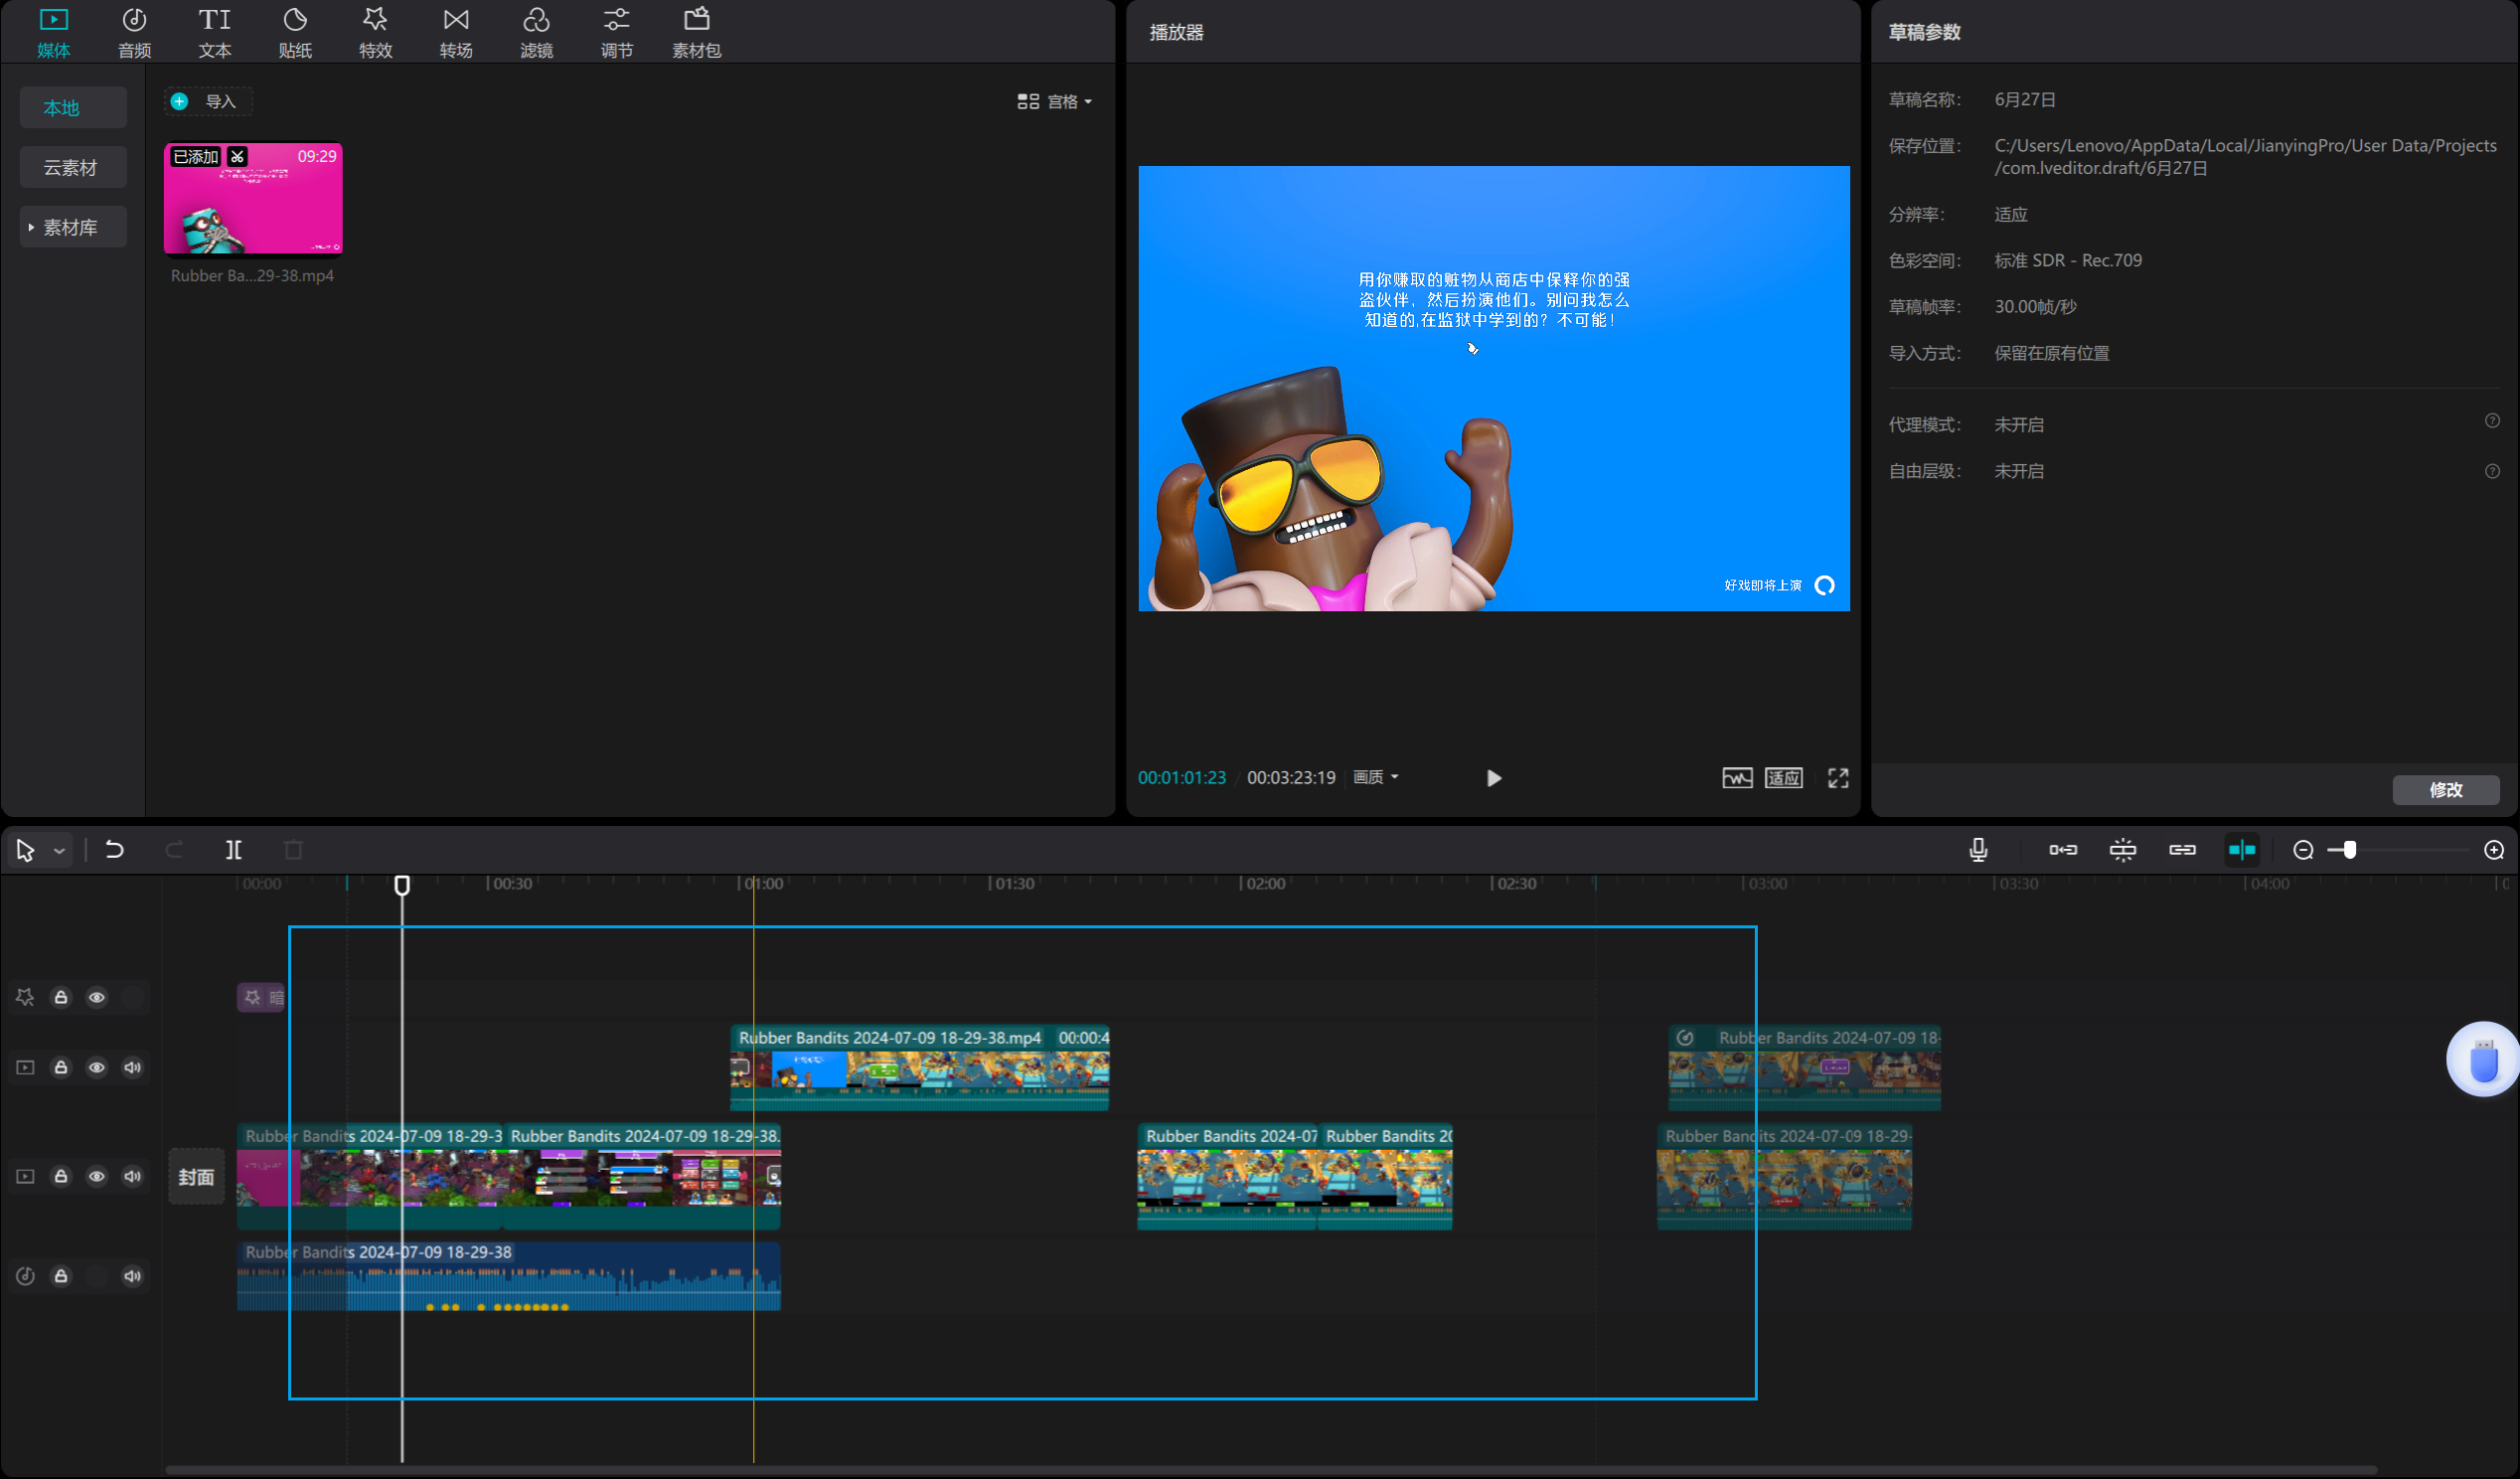Toggle main track magnet
This screenshot has width=2520, height=1479.
coord(2063,850)
